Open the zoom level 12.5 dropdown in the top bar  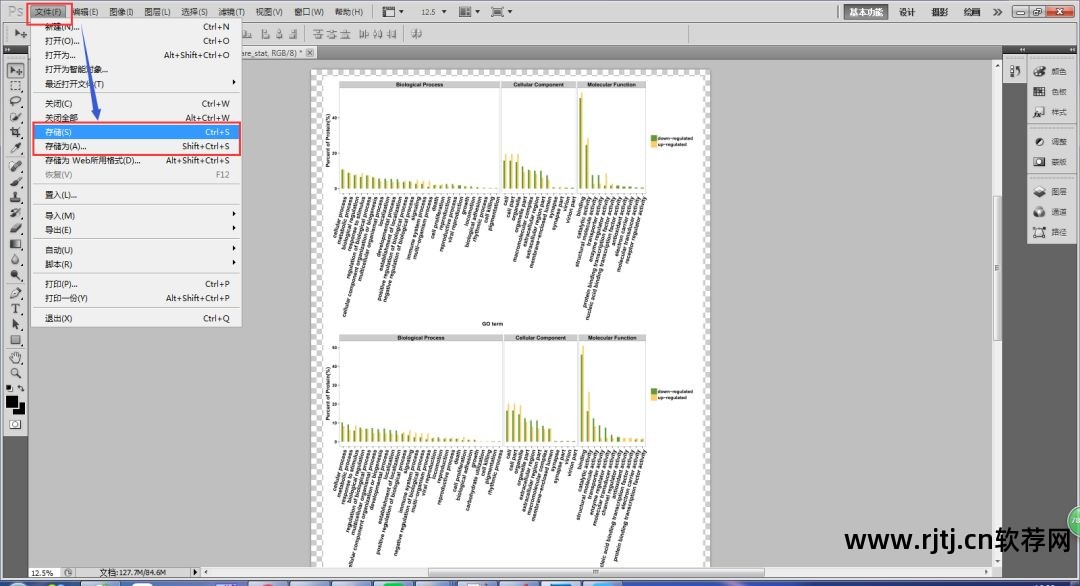435,12
